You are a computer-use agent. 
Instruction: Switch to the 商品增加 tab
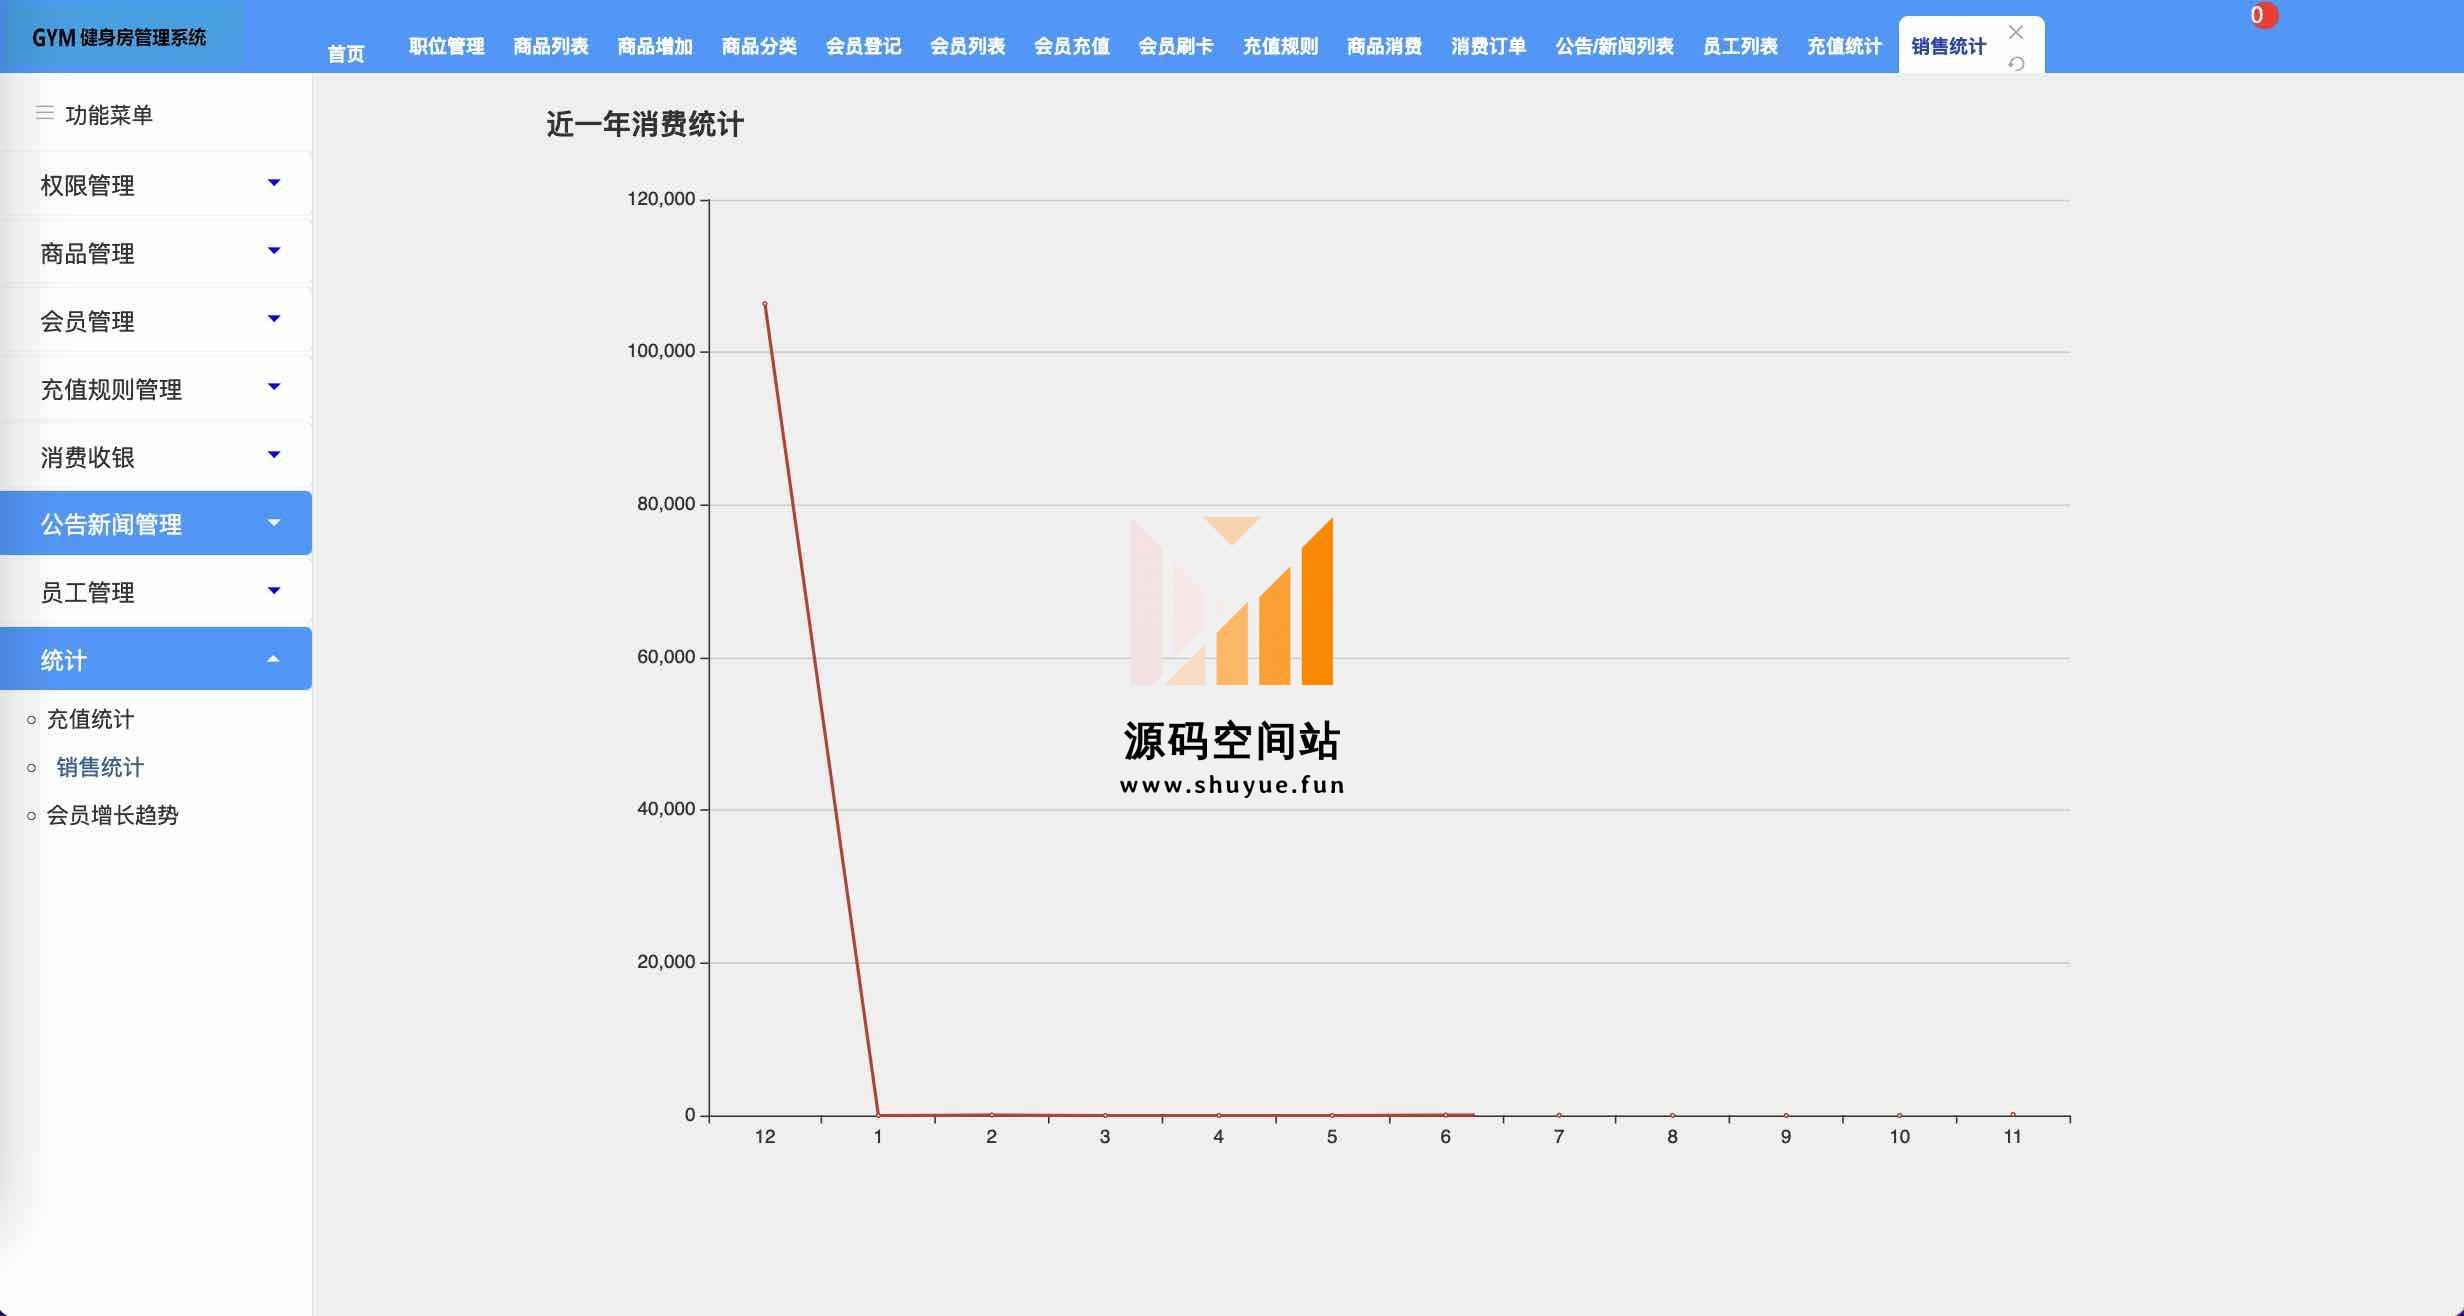coord(655,46)
